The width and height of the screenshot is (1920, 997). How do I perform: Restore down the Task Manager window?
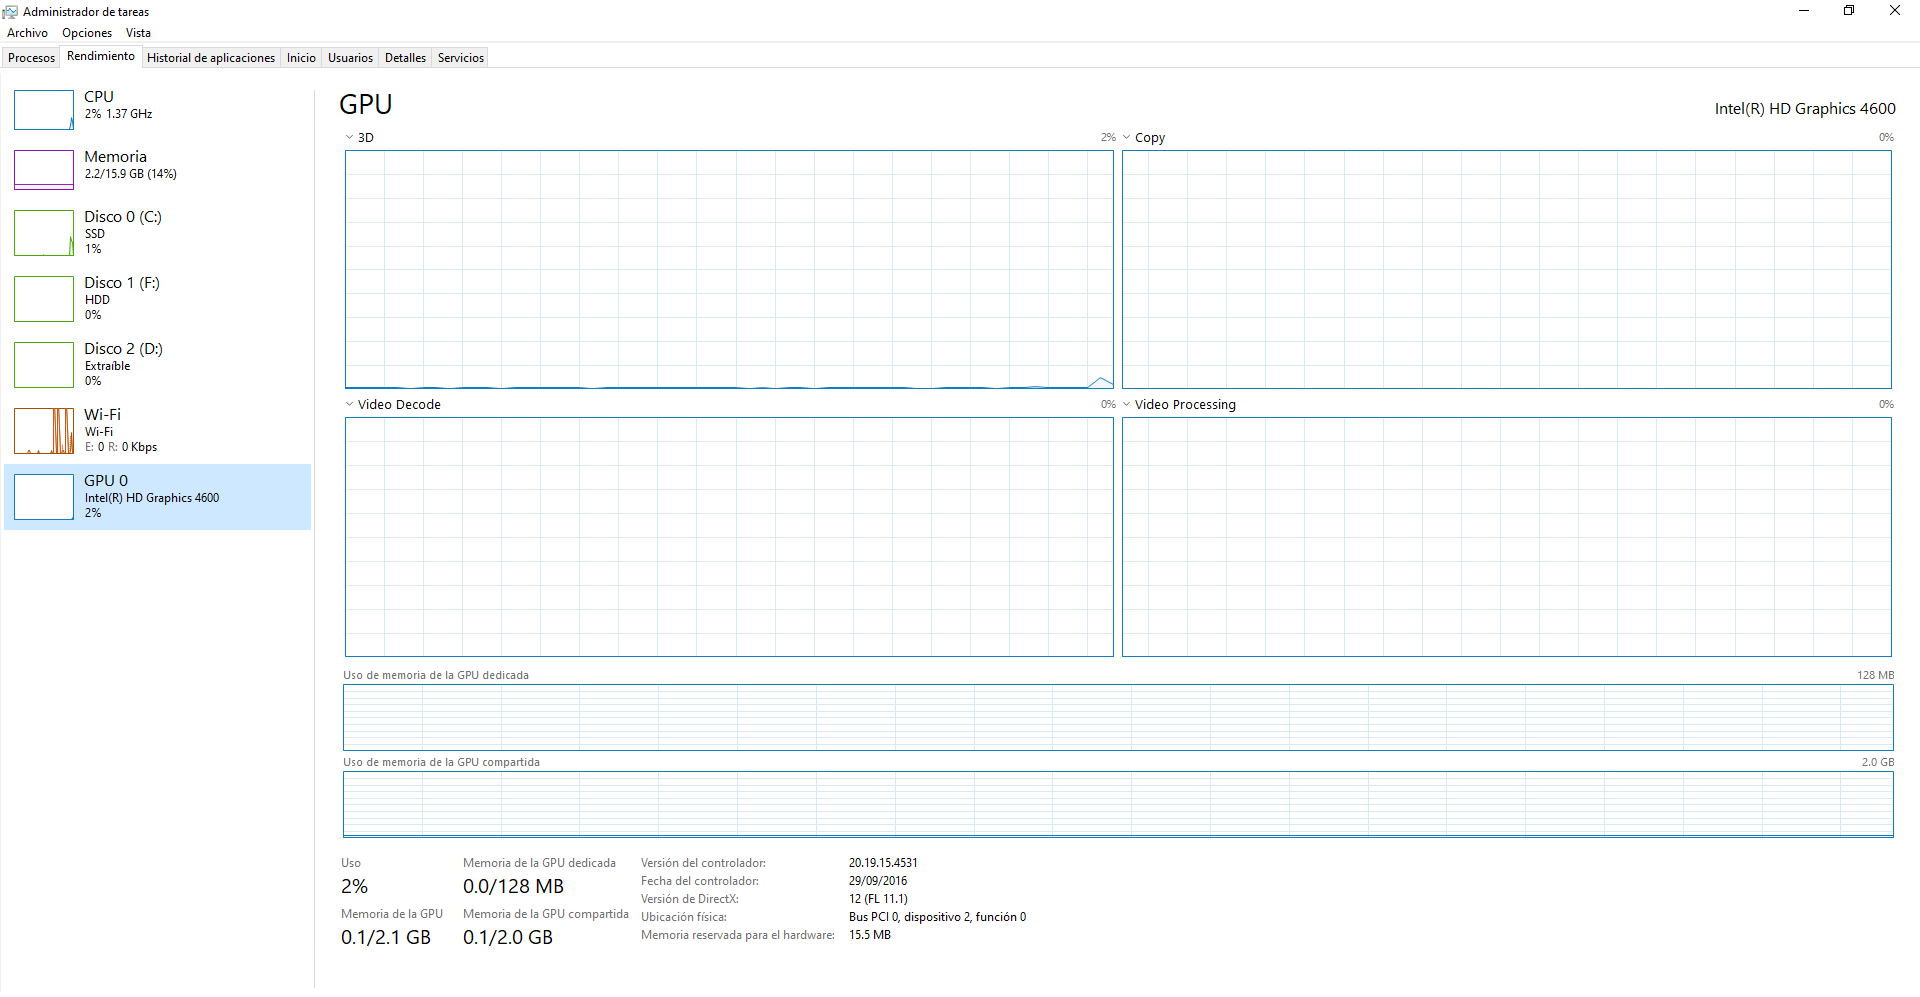point(1849,11)
